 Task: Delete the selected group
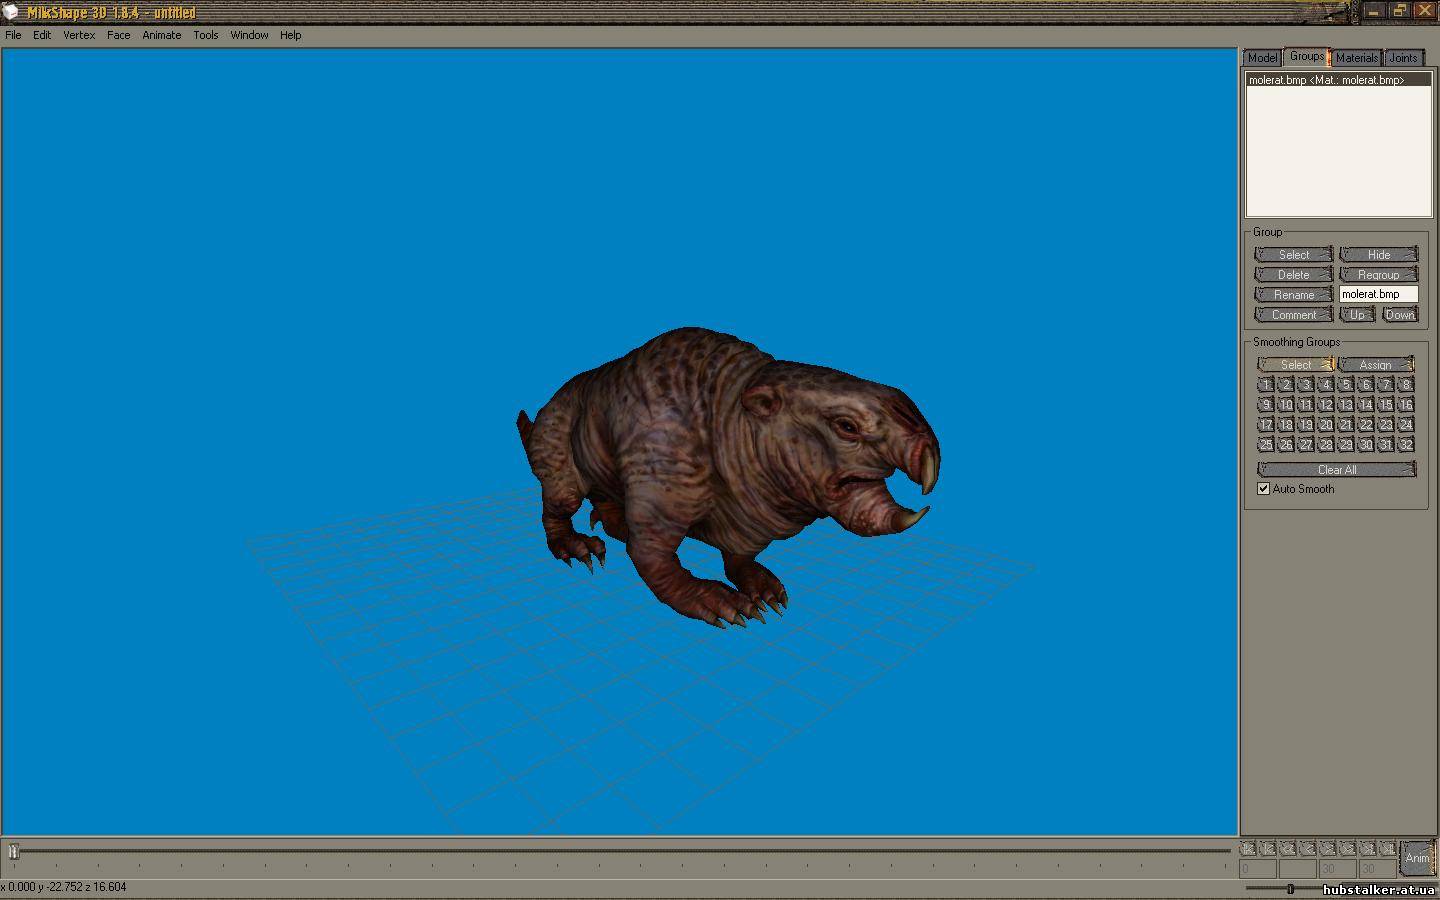(x=1294, y=274)
